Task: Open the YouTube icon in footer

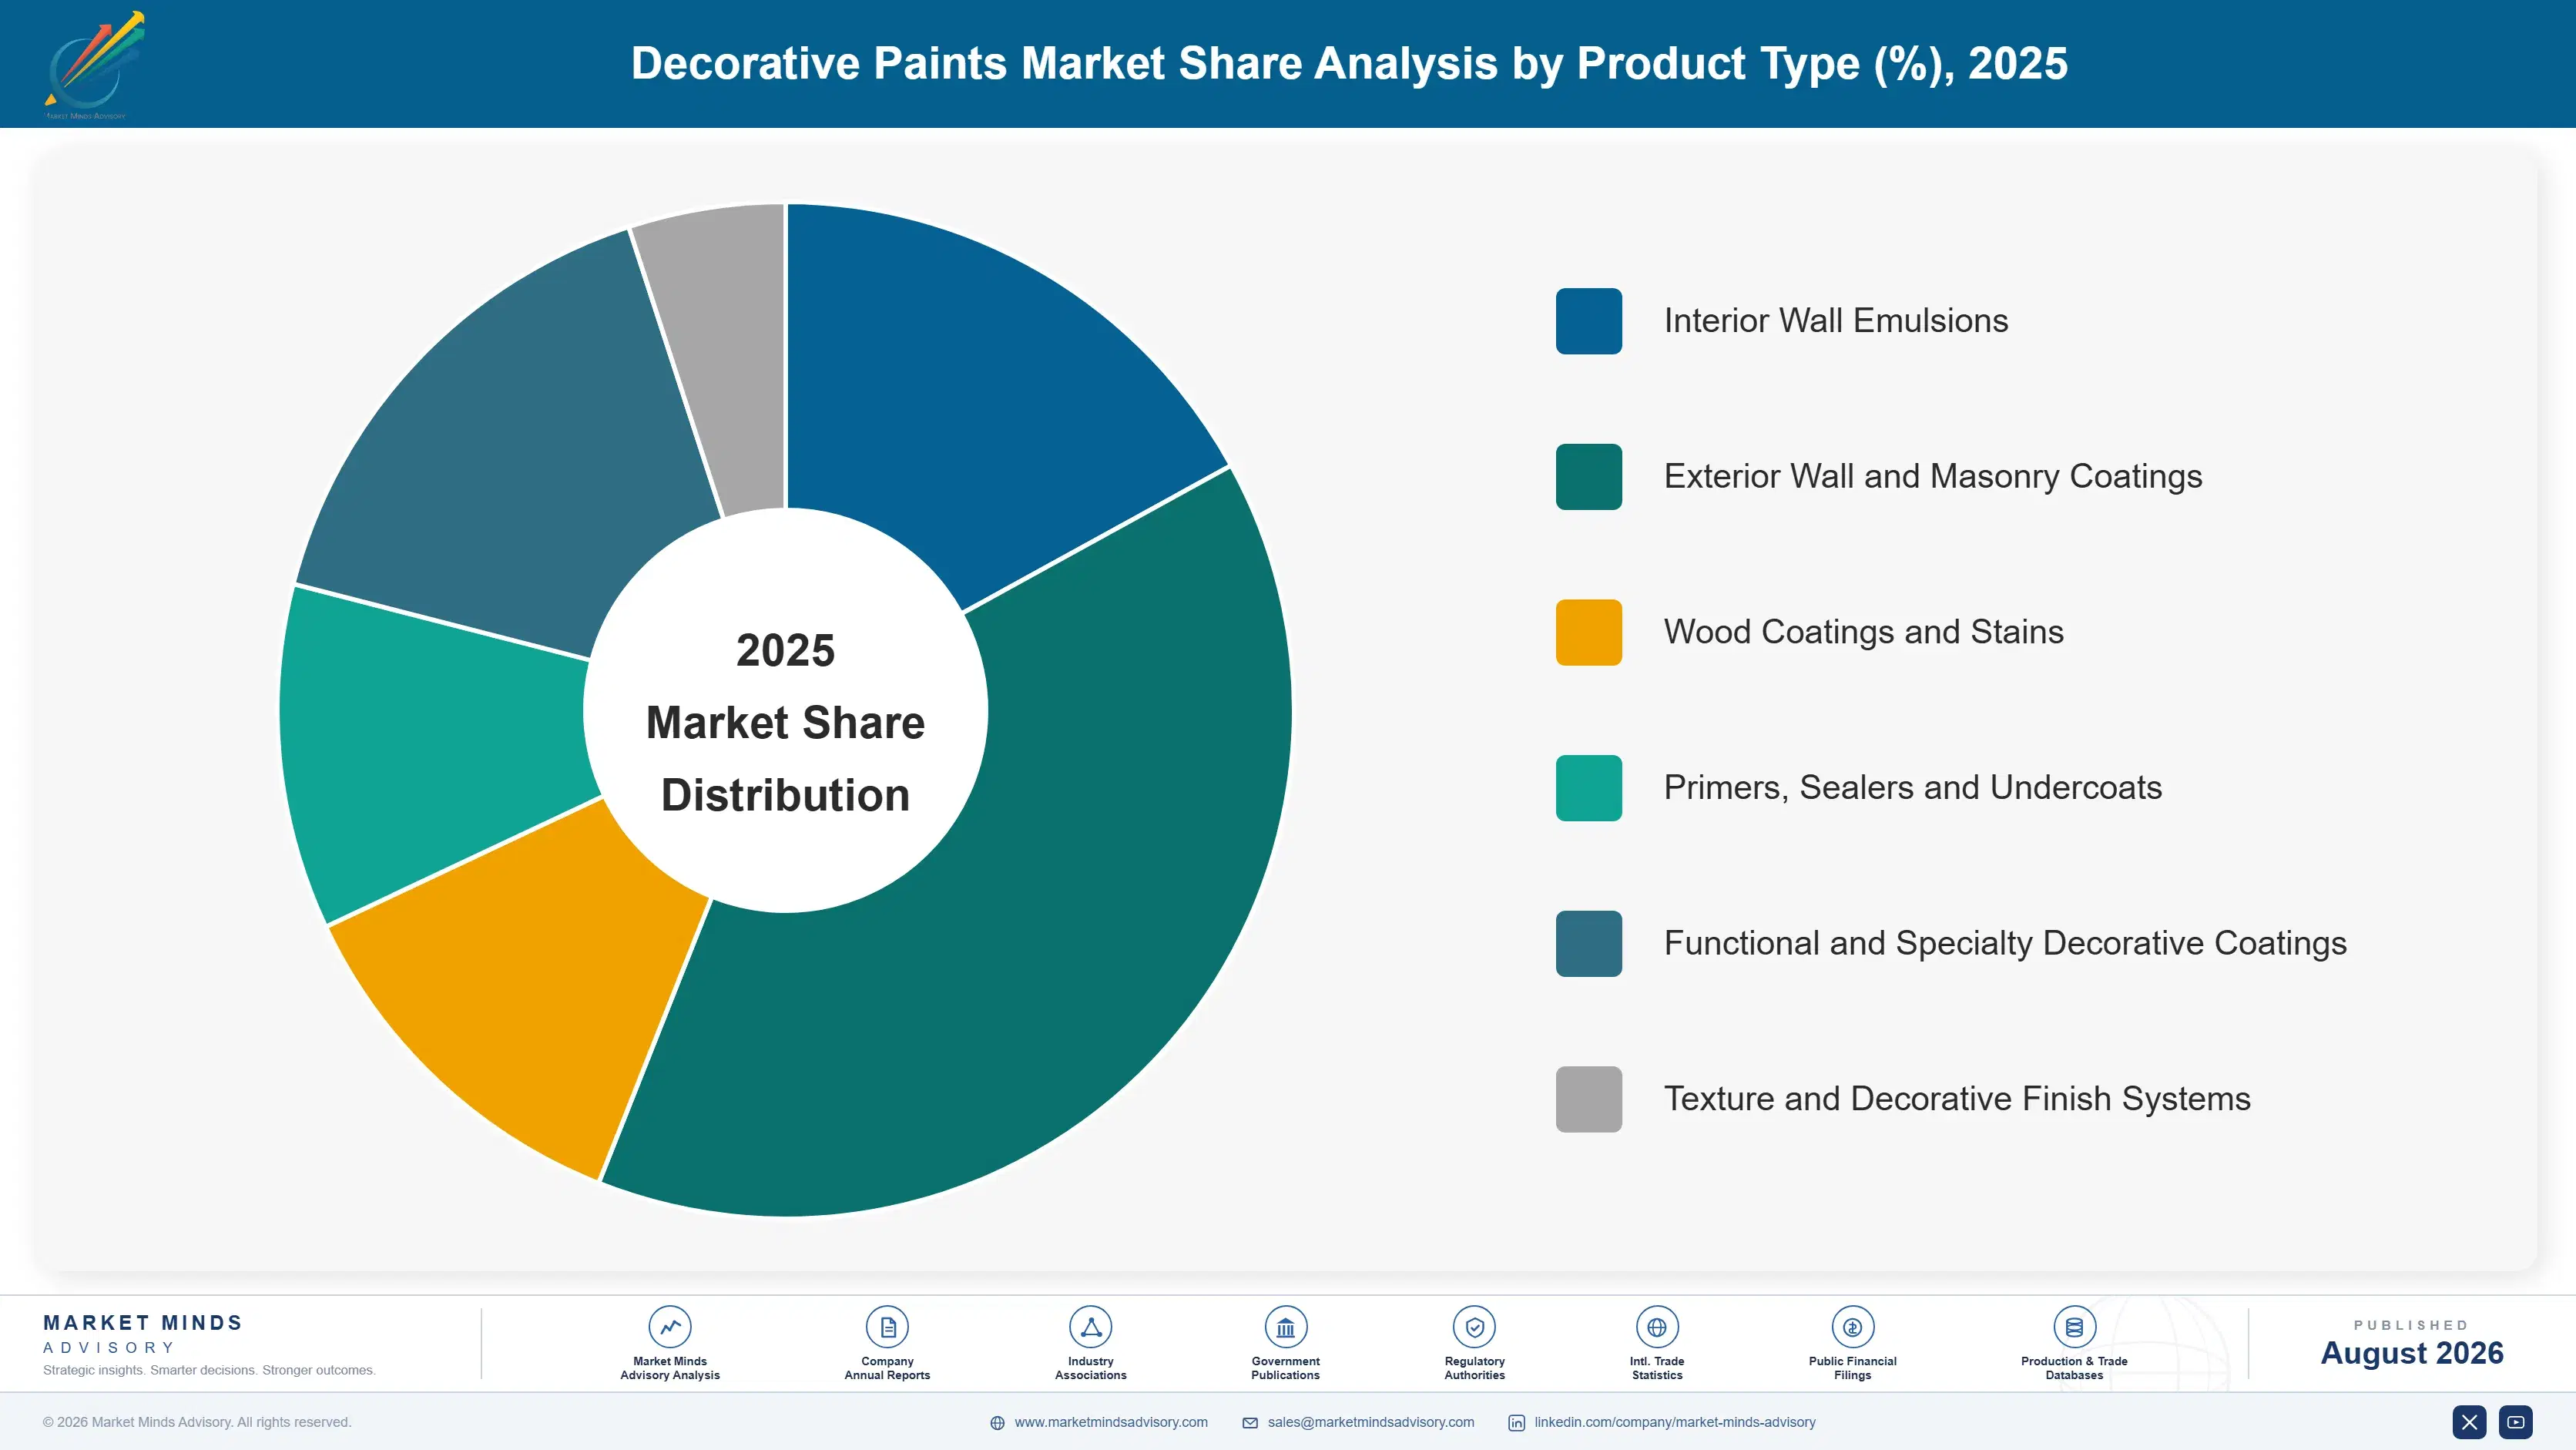Action: [x=2515, y=1422]
